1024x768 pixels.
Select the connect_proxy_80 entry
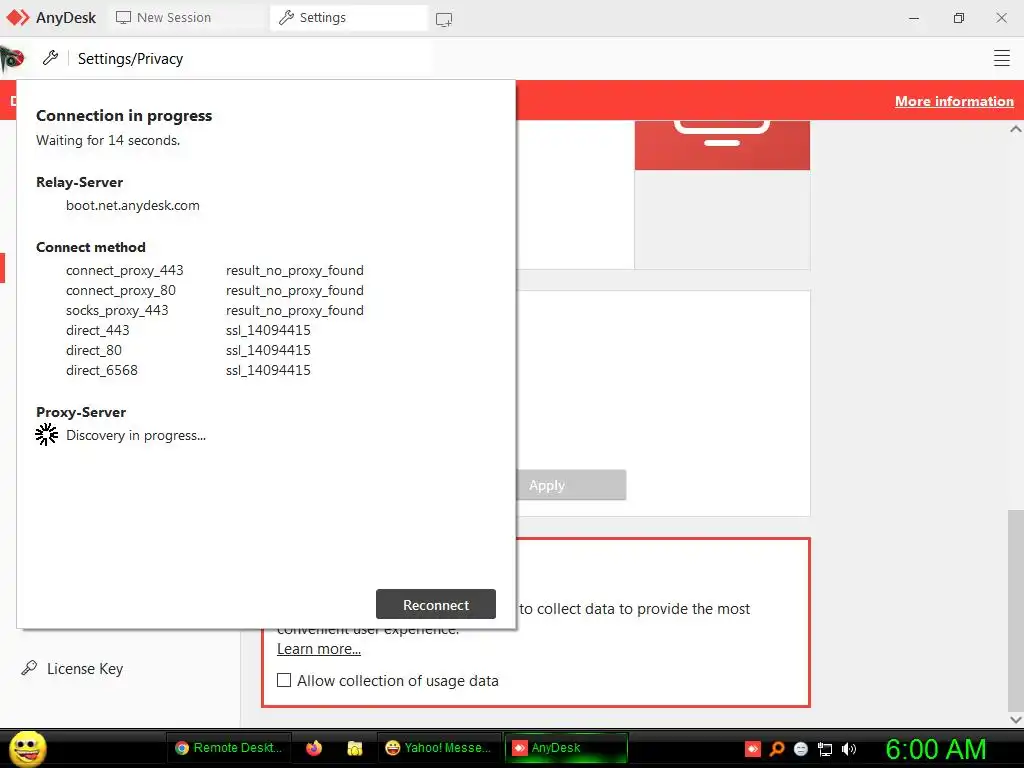click(x=121, y=290)
